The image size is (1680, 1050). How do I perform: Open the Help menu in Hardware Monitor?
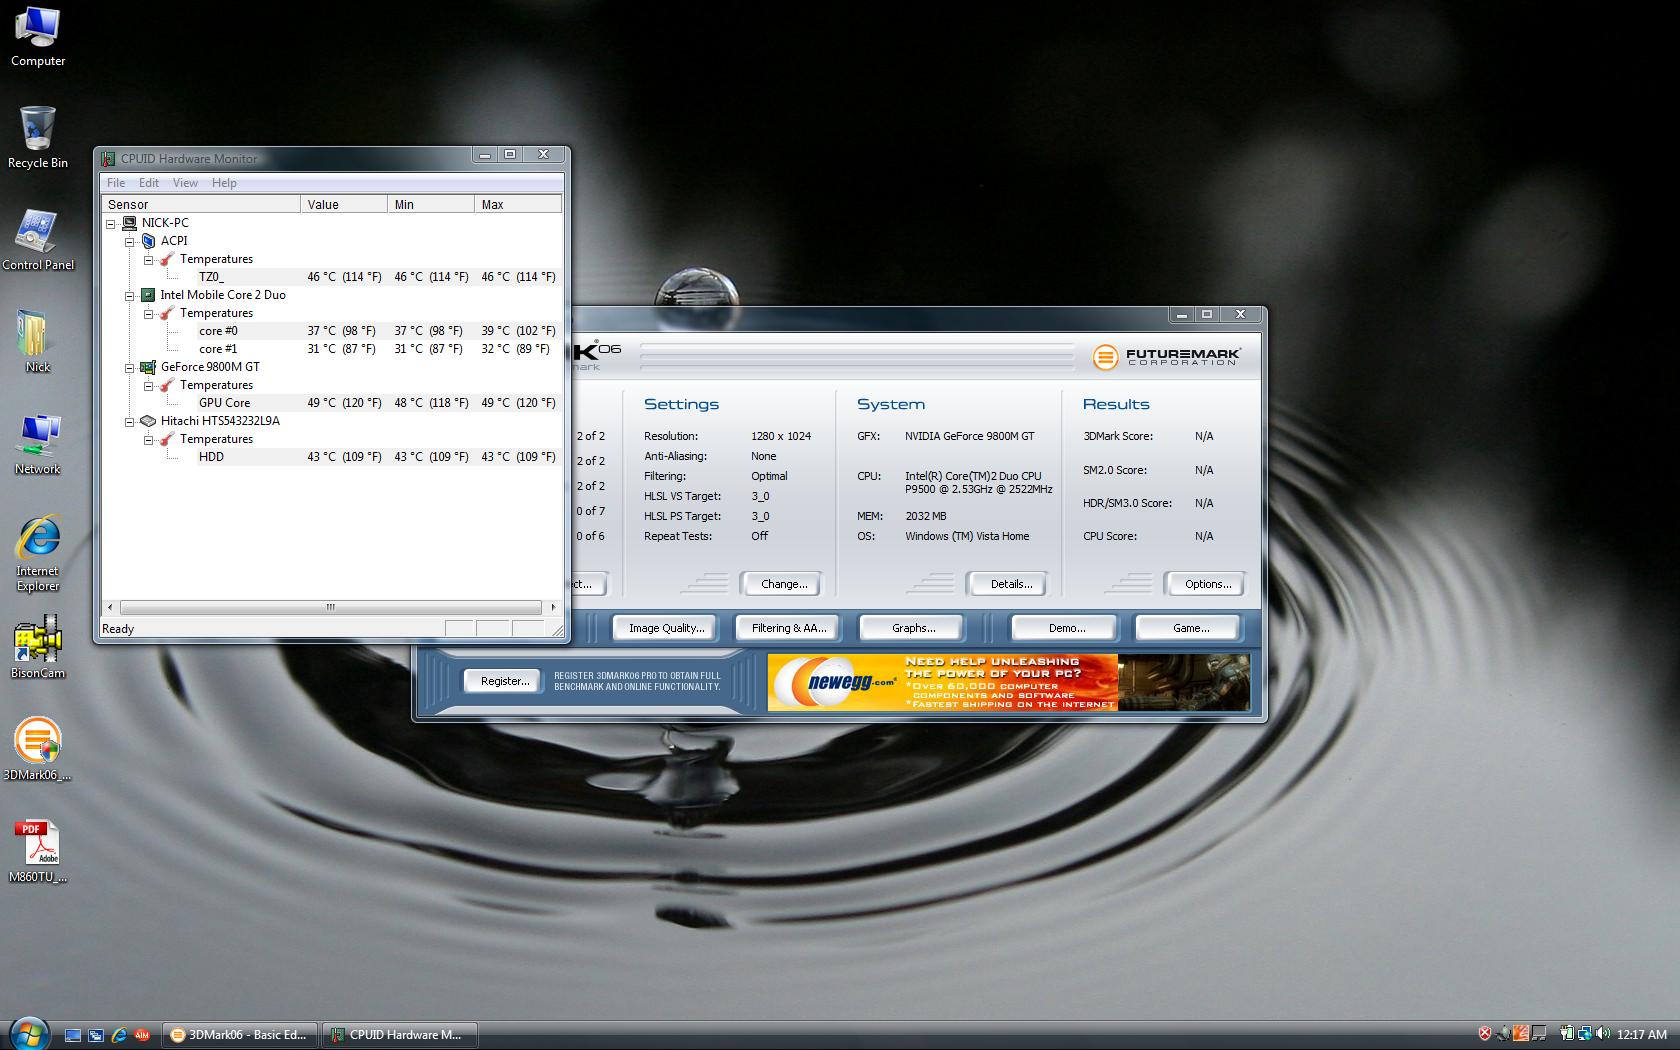click(x=224, y=183)
